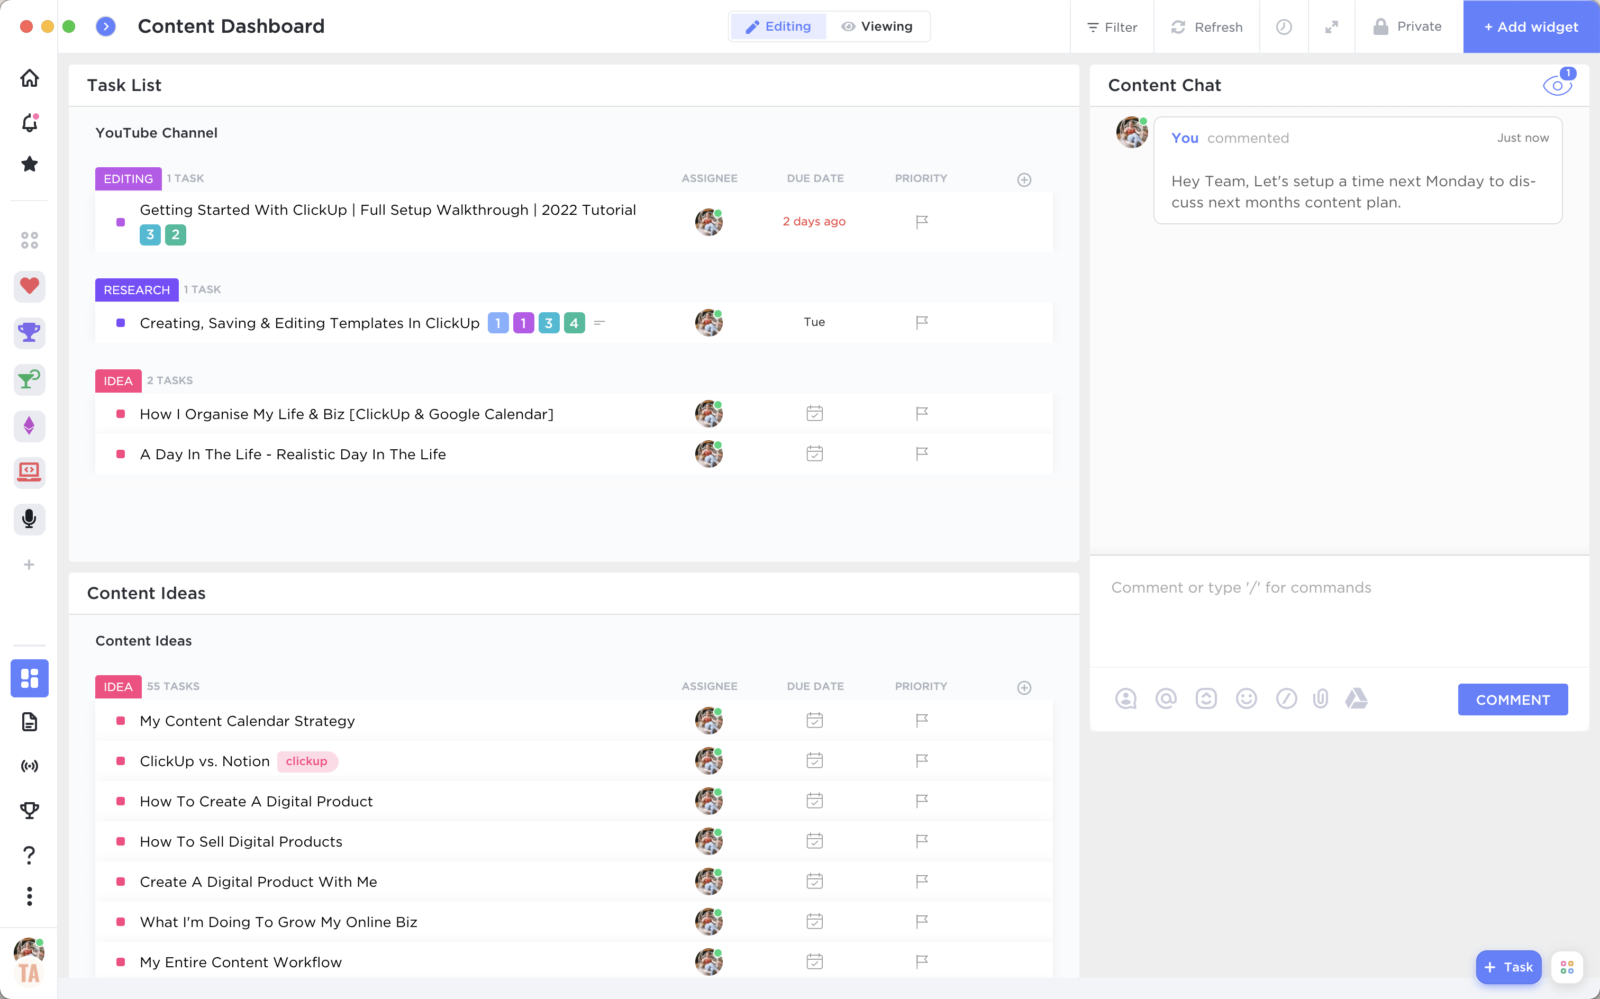Click the Google Drive attachment icon

tap(1356, 699)
